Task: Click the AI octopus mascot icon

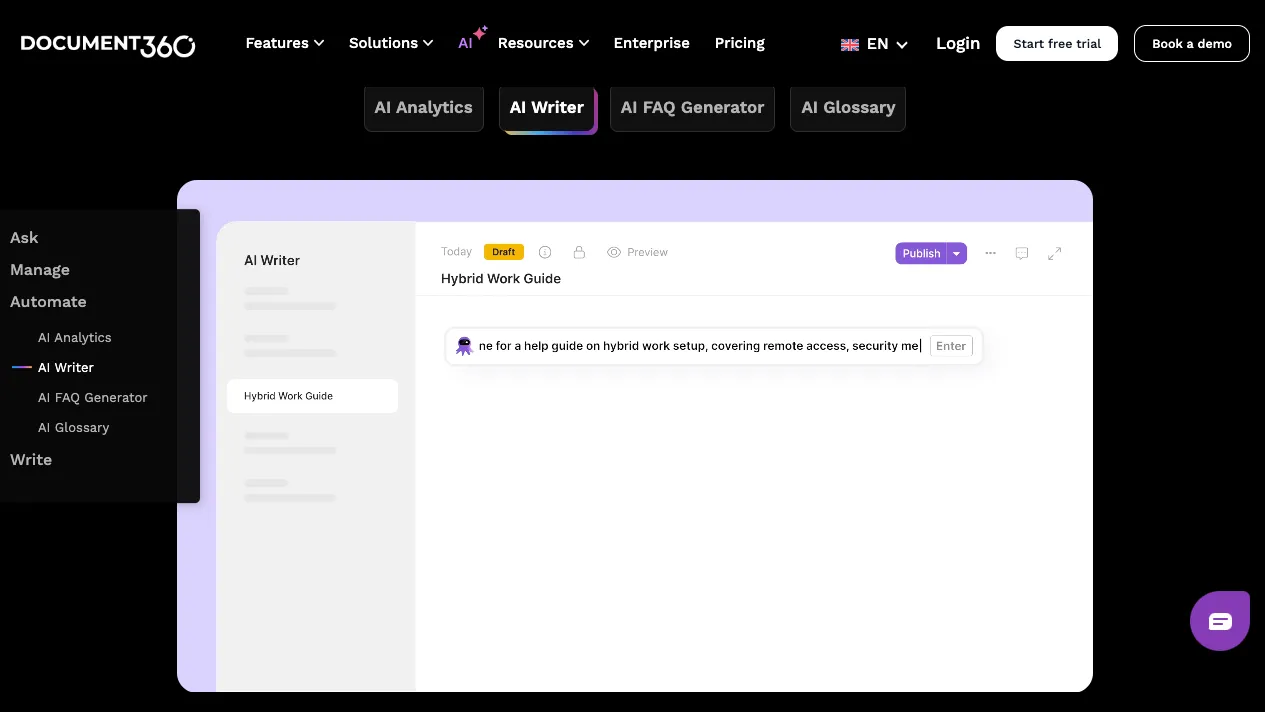Action: tap(464, 346)
